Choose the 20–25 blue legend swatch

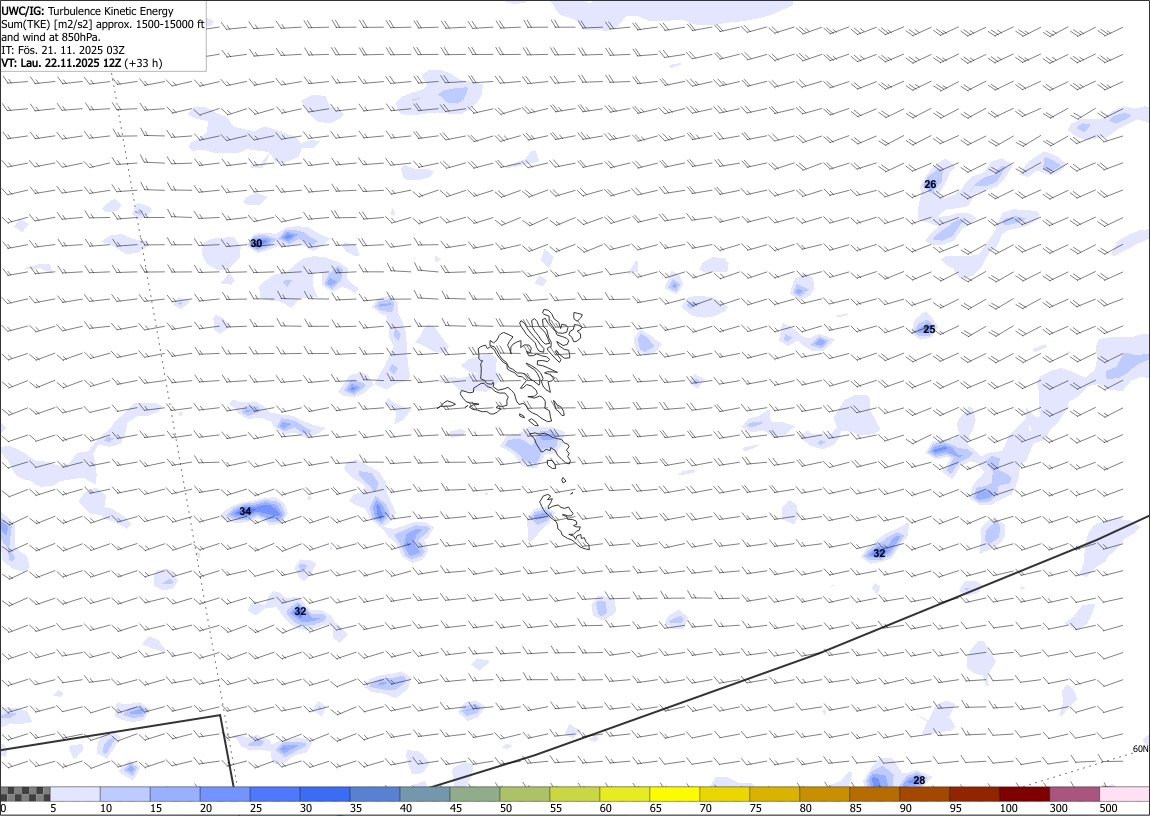225,794
